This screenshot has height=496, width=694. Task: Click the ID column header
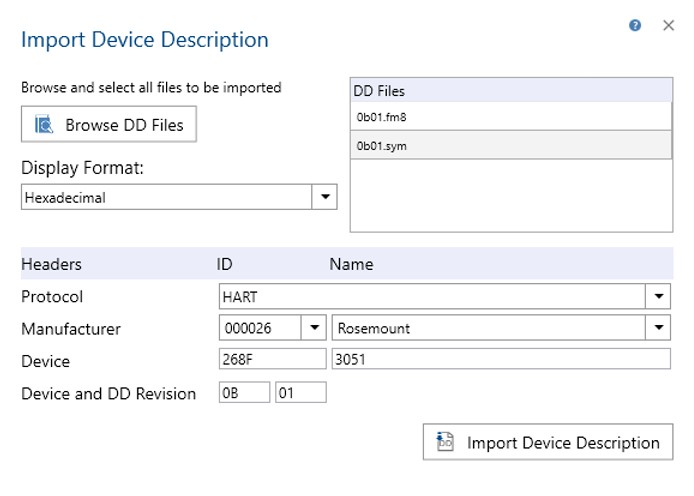tap(224, 264)
